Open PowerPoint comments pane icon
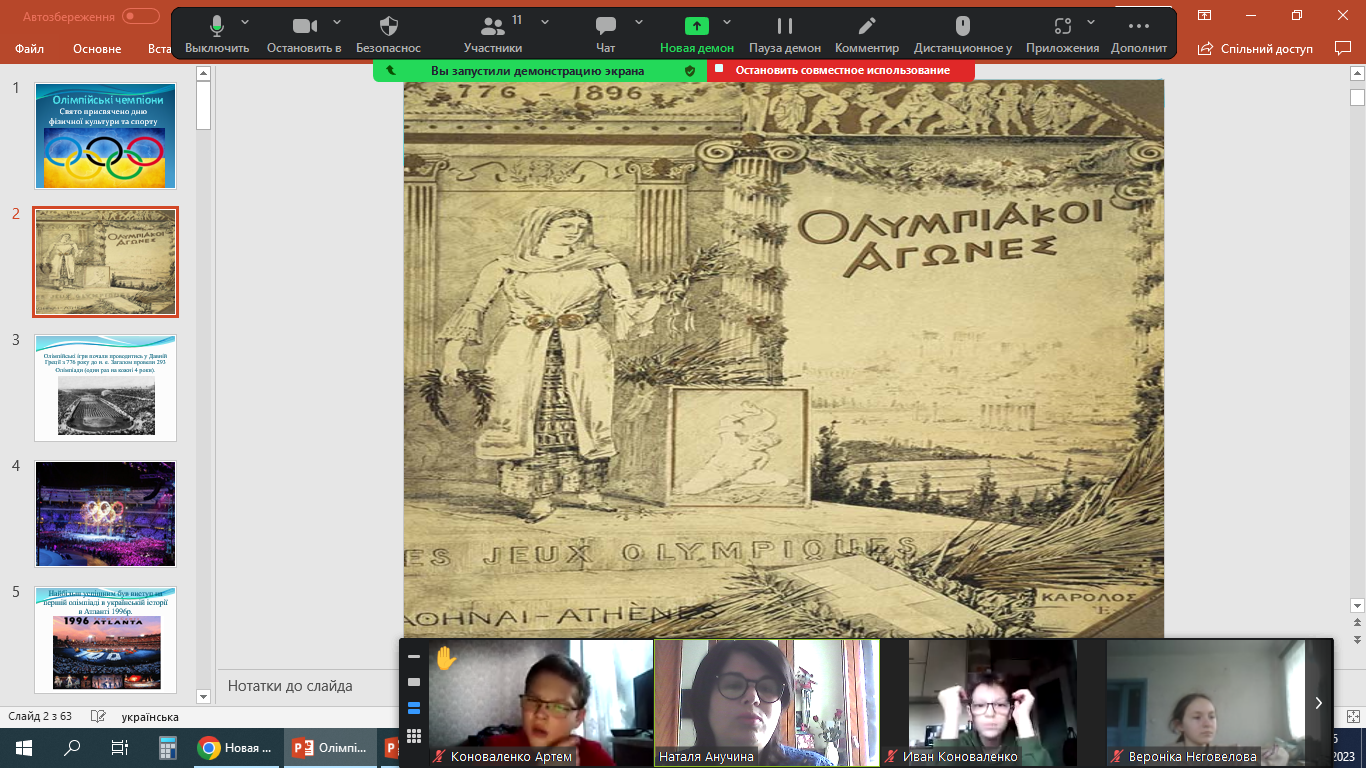1366x768 pixels. point(1343,48)
